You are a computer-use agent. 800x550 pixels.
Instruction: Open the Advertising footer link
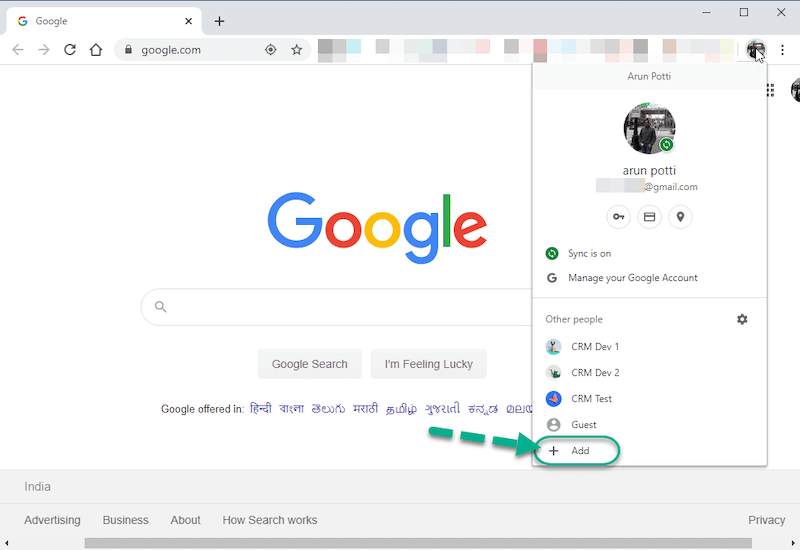[52, 520]
